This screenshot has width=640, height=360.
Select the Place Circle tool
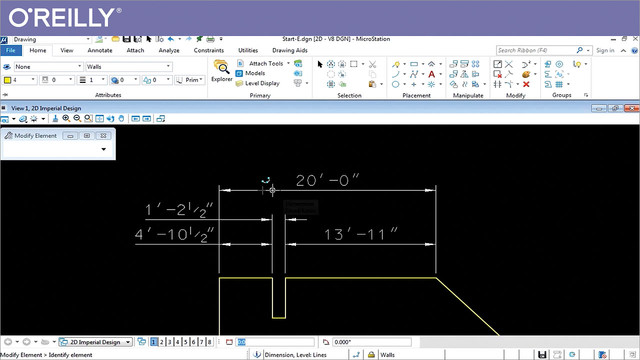396,84
